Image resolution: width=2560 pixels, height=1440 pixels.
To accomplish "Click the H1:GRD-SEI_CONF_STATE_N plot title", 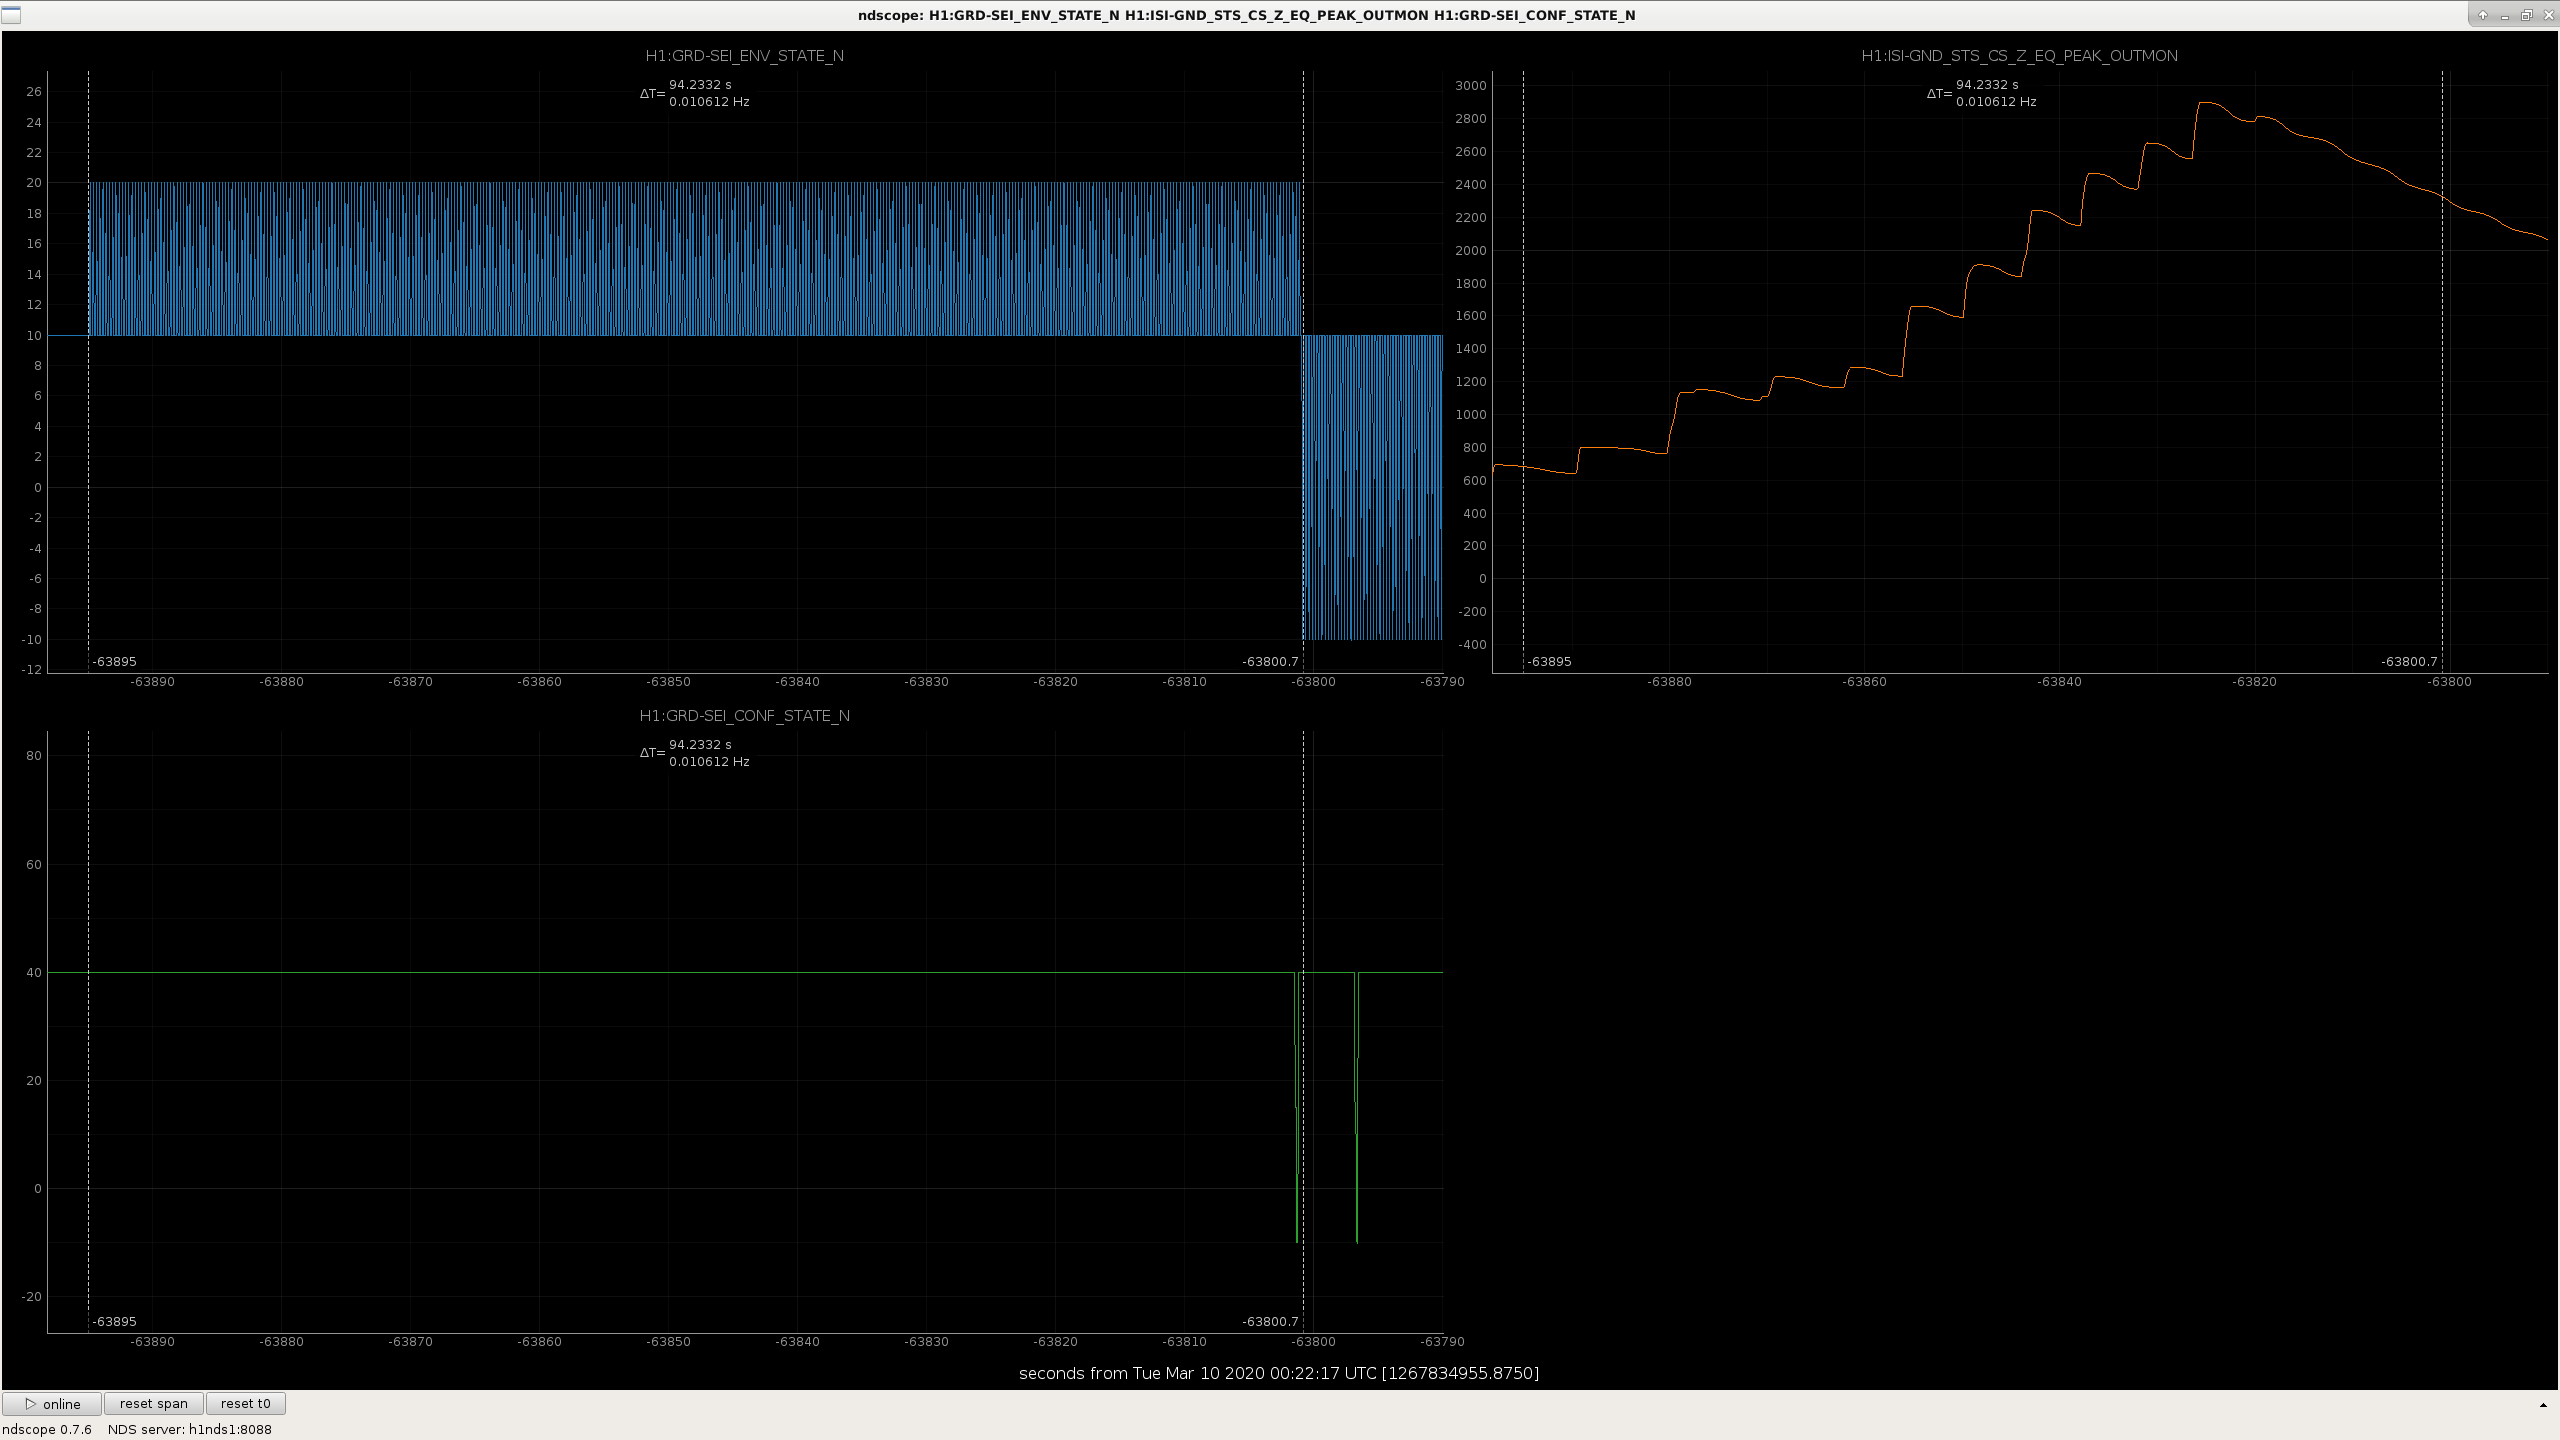I will pyautogui.click(x=744, y=716).
